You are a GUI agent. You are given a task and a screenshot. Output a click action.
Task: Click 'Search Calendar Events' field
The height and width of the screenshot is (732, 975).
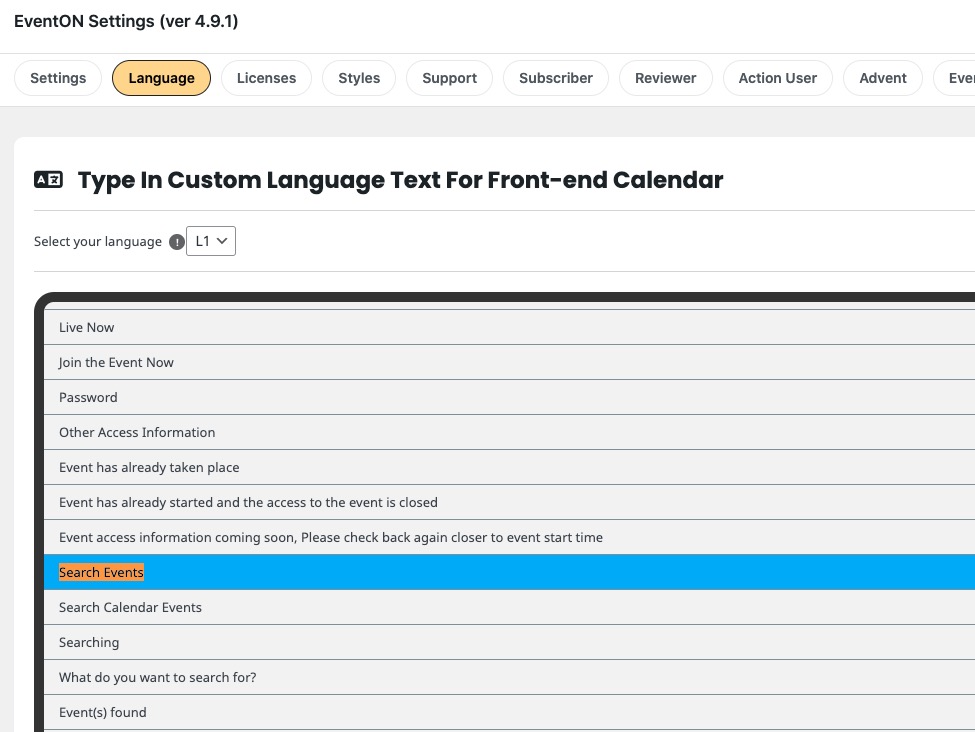pos(509,608)
